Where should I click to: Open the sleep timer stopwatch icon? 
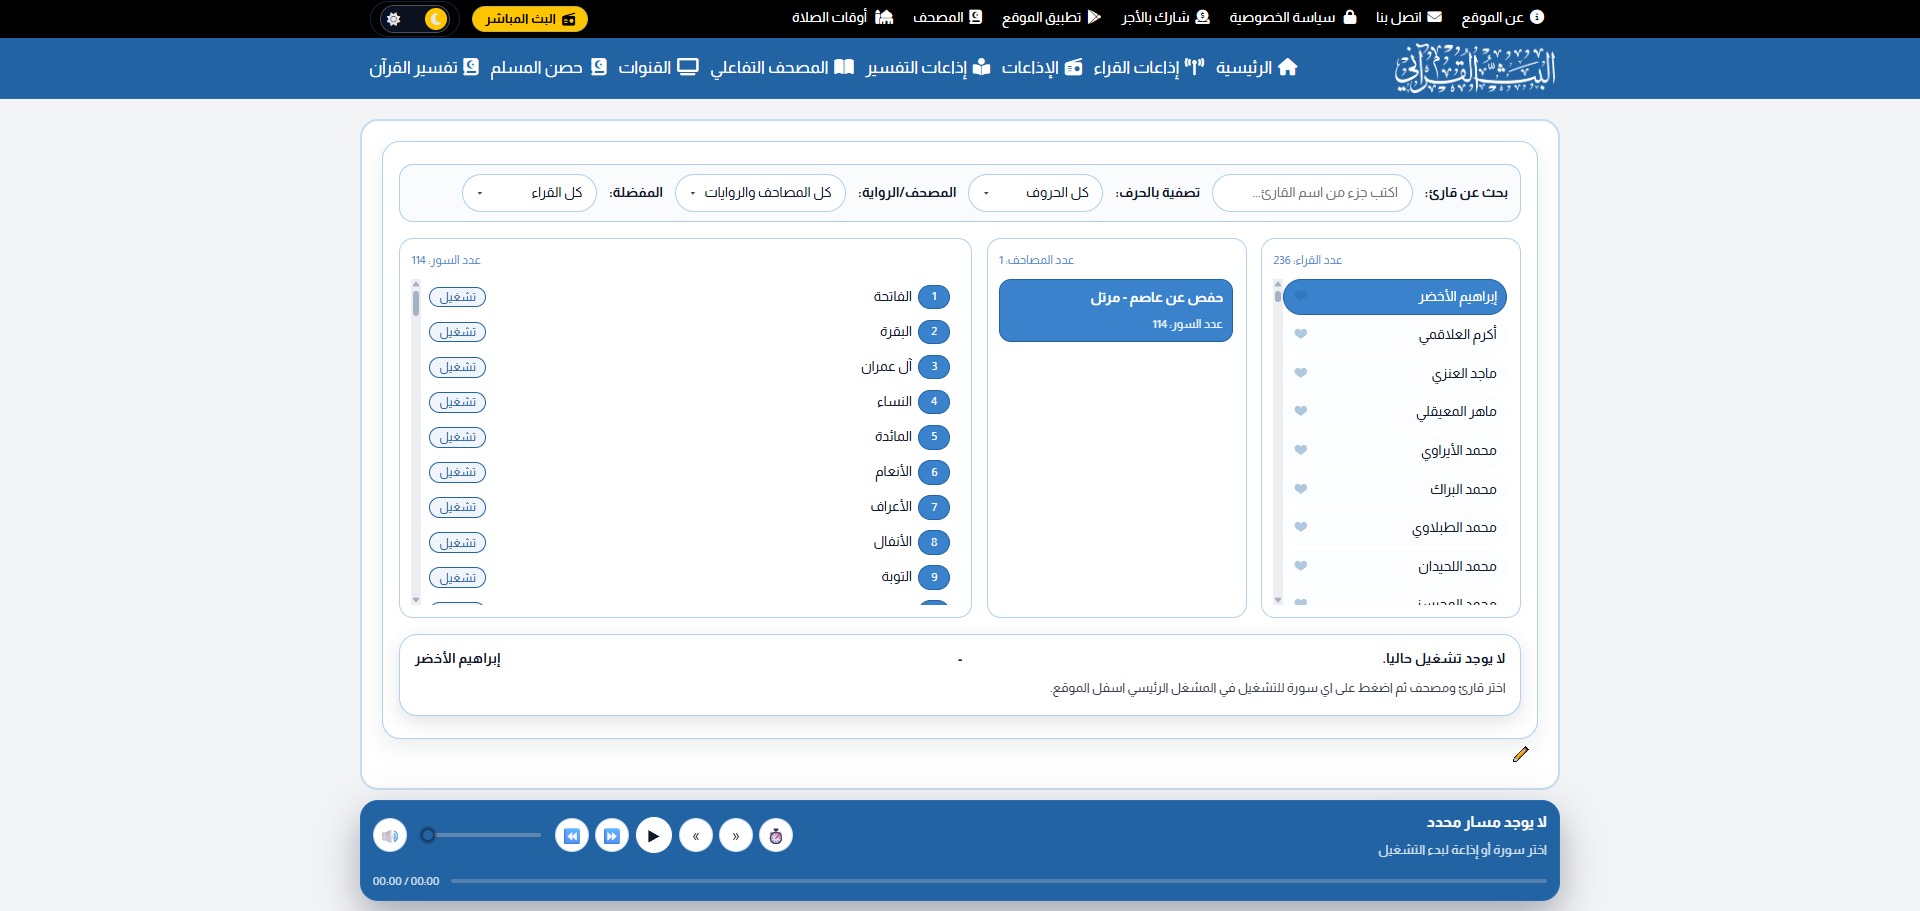[x=776, y=835]
